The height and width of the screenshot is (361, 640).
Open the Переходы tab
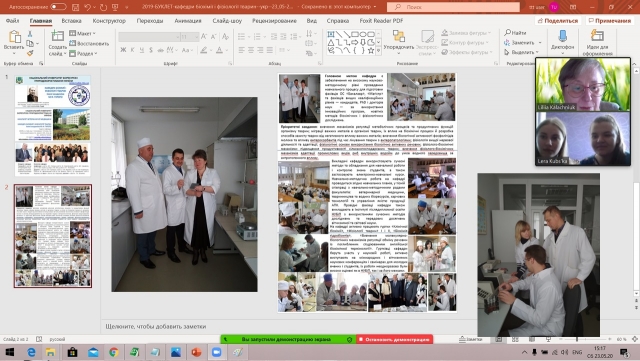(x=150, y=20)
